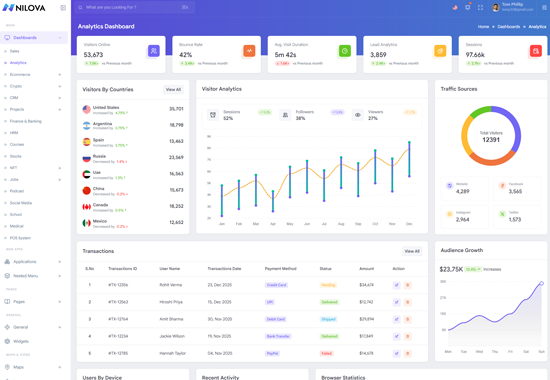Click View All in Visitors By Countries
550x380 pixels.
173,89
